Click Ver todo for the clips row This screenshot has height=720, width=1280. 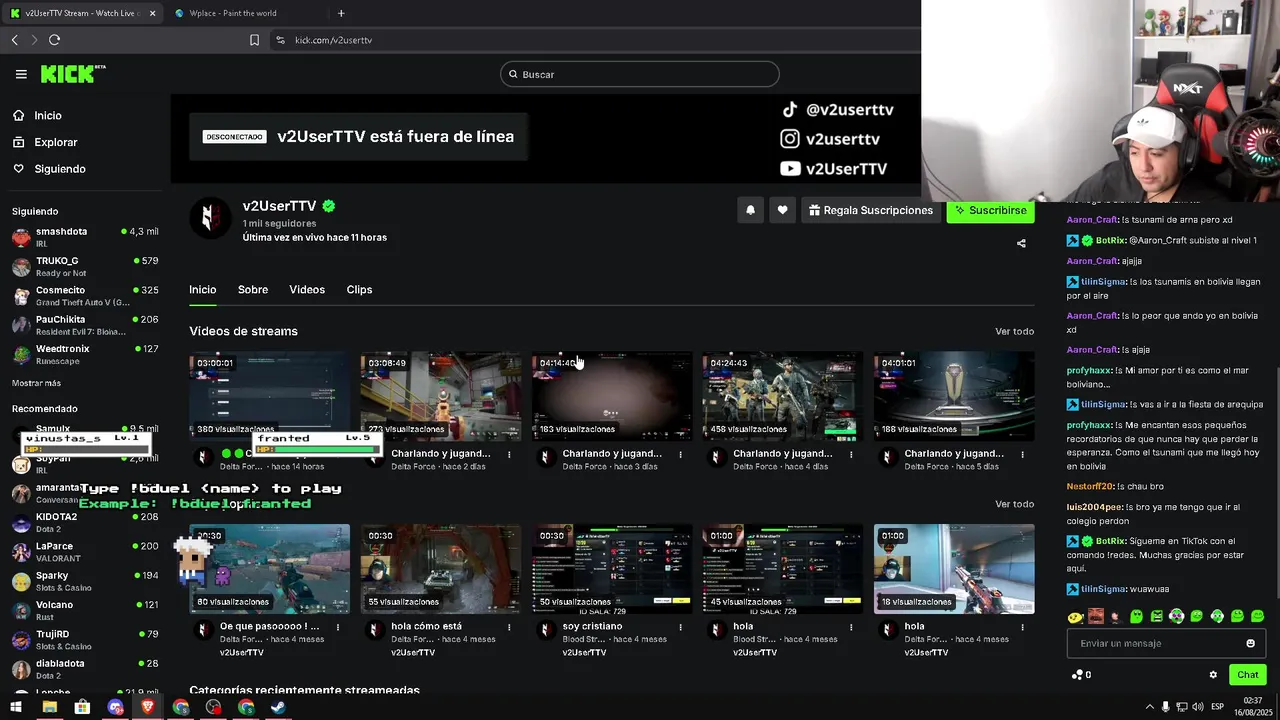1014,504
